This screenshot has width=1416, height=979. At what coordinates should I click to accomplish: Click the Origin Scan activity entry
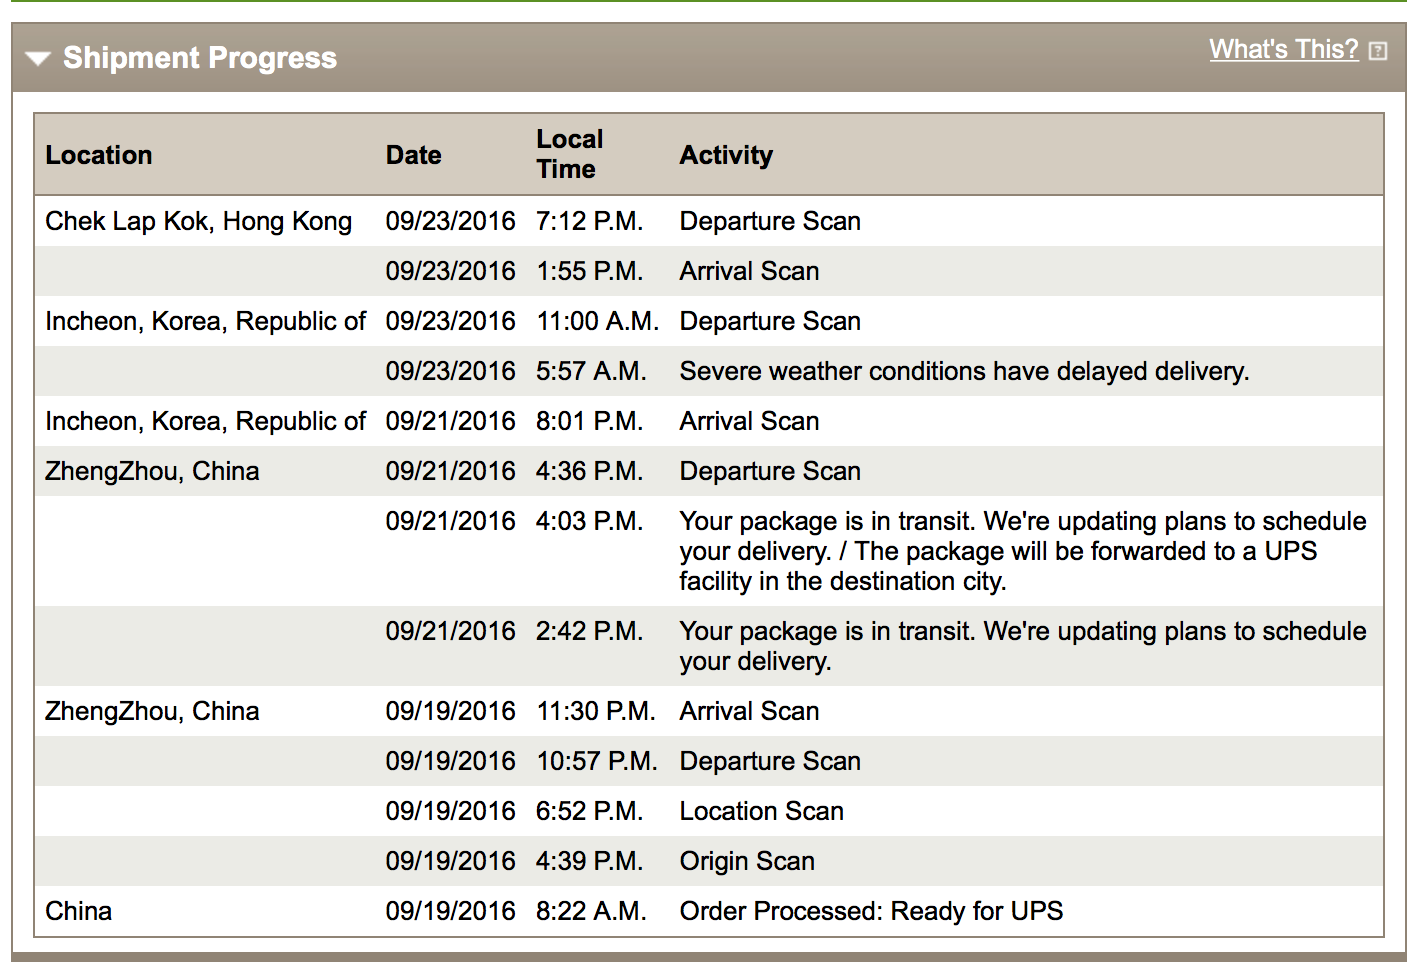(747, 861)
